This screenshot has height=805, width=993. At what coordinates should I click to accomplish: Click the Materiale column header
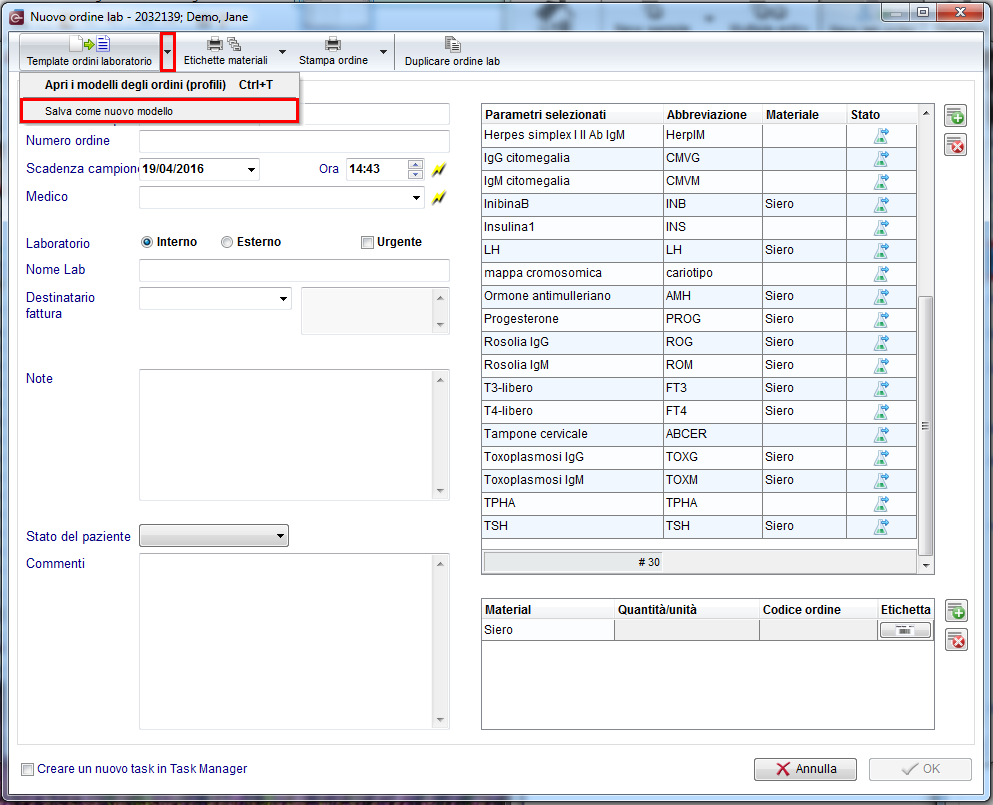[x=804, y=115]
